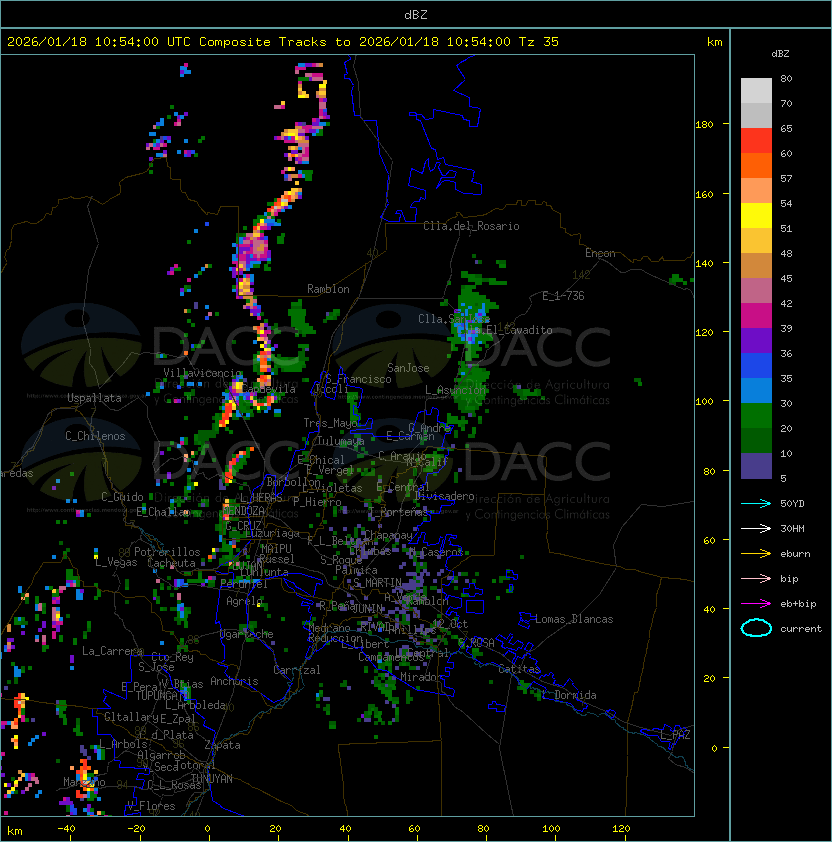Click the 'Villavicencio' place label
Screen dimensions: 832x842
[x=202, y=373]
